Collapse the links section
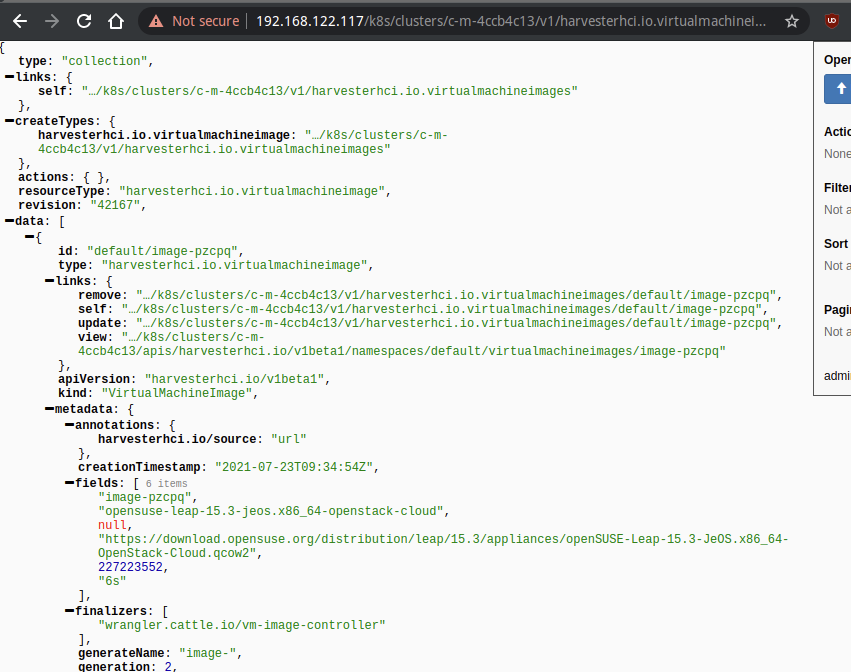Screen dimensions: 851x672 point(8,75)
